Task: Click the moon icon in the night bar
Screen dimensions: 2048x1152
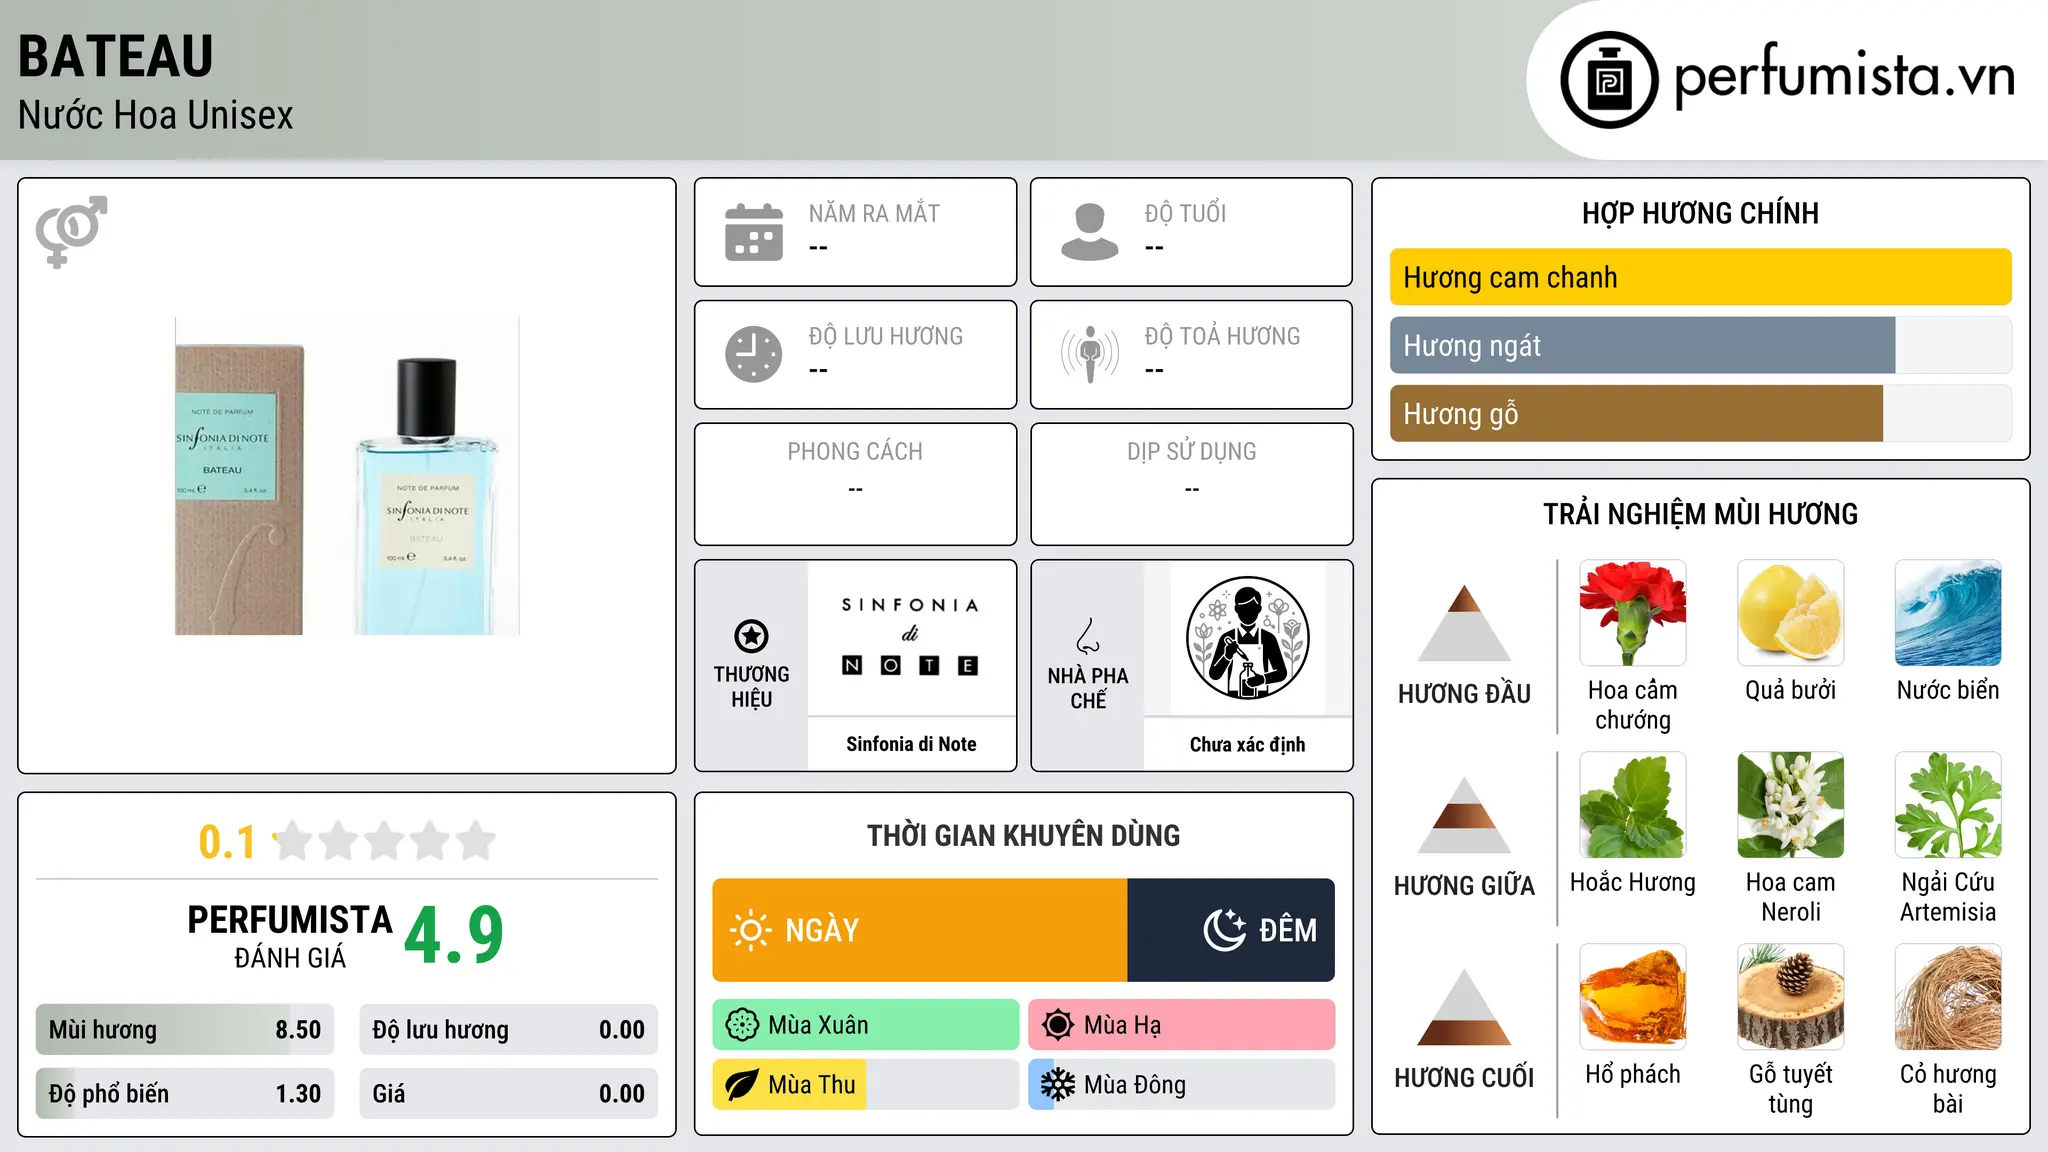Action: pyautogui.click(x=1224, y=930)
